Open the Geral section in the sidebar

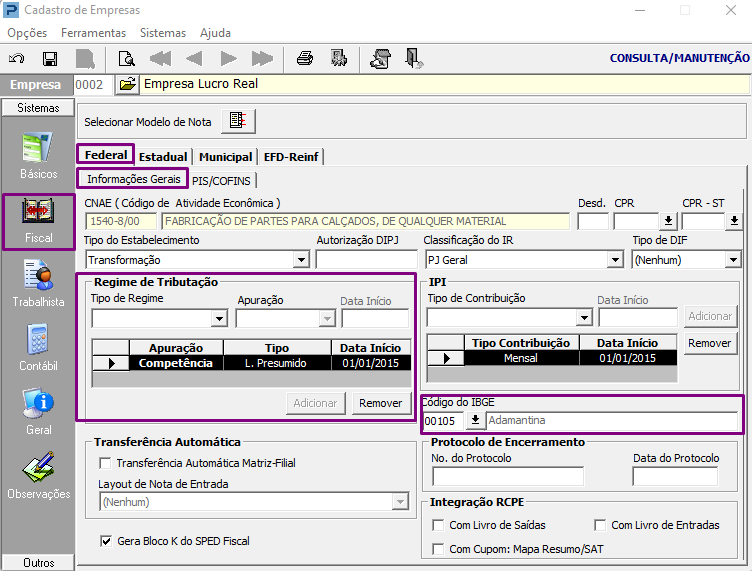tap(38, 412)
